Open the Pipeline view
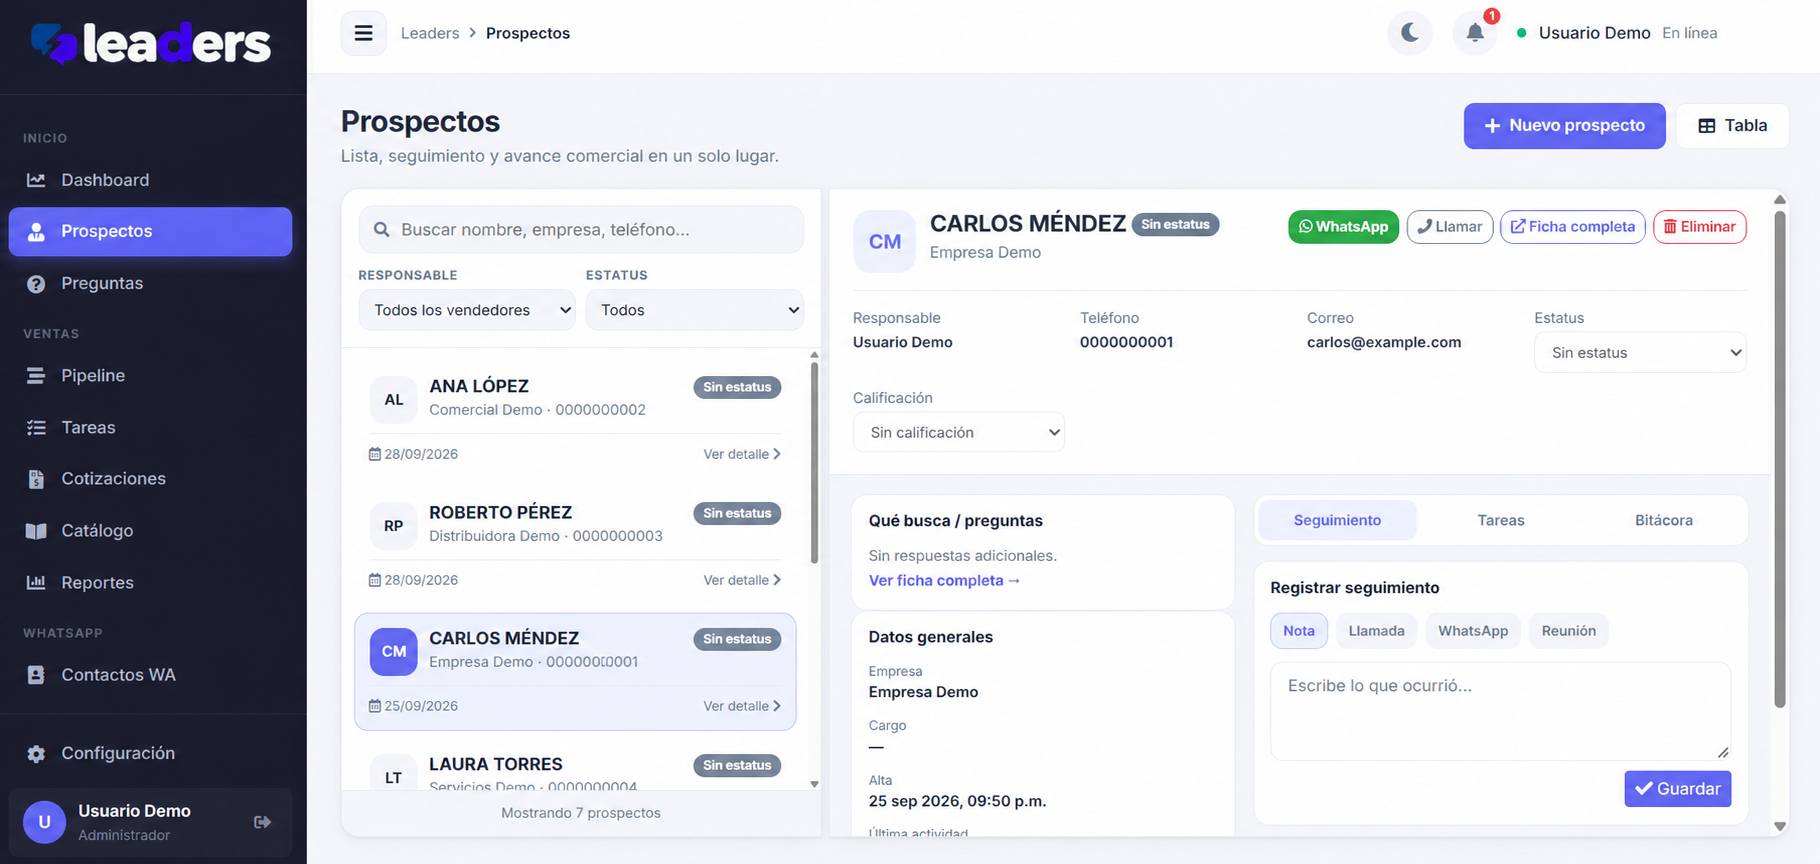The height and width of the screenshot is (864, 1820). (x=150, y=375)
